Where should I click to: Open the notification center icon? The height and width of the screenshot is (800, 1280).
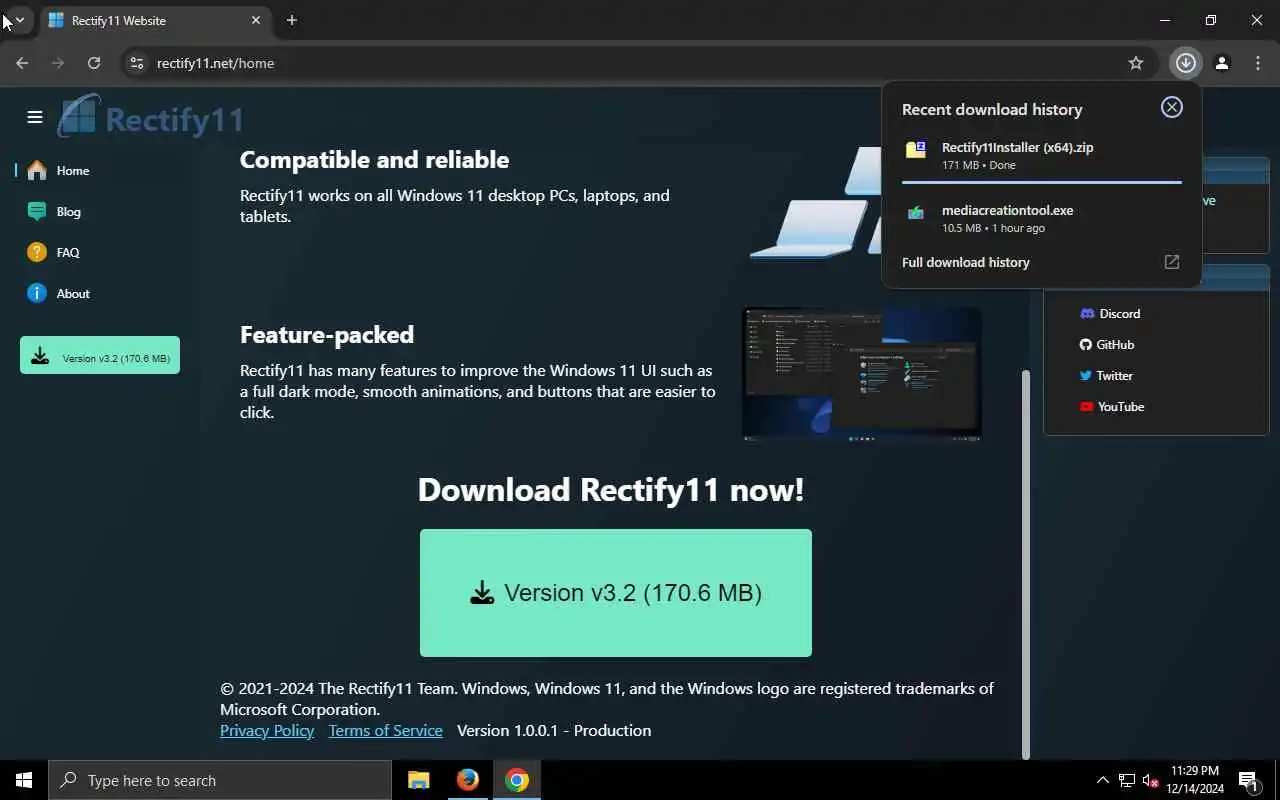[1248, 780]
